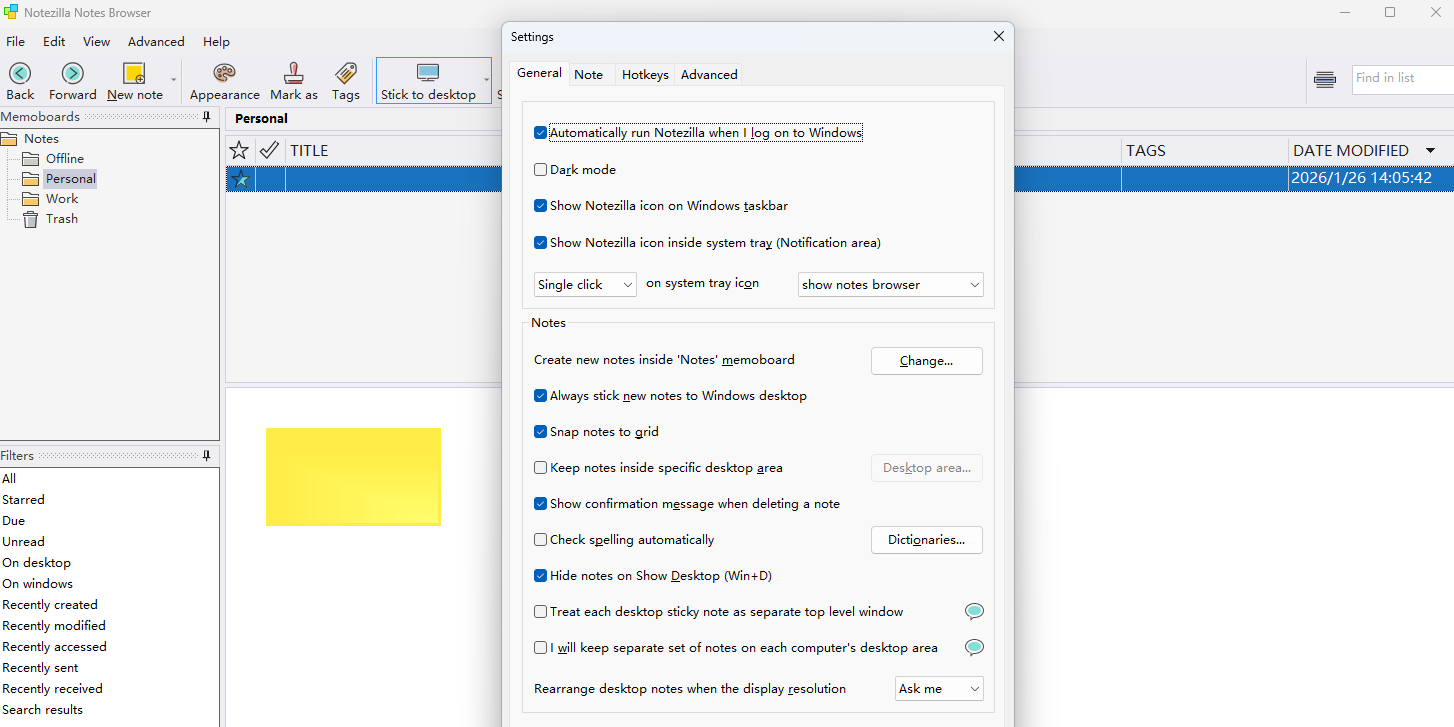Disable Snap notes to grid checkbox
This screenshot has height=727, width=1454.
click(541, 432)
